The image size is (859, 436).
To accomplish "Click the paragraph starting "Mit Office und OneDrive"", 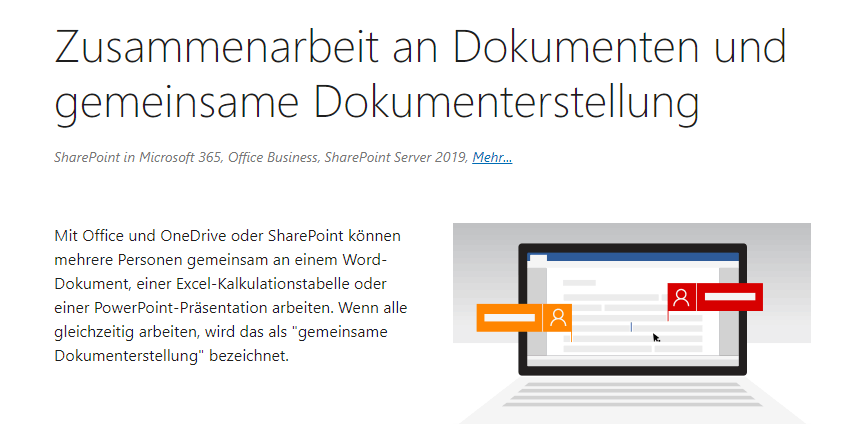I will [x=231, y=296].
